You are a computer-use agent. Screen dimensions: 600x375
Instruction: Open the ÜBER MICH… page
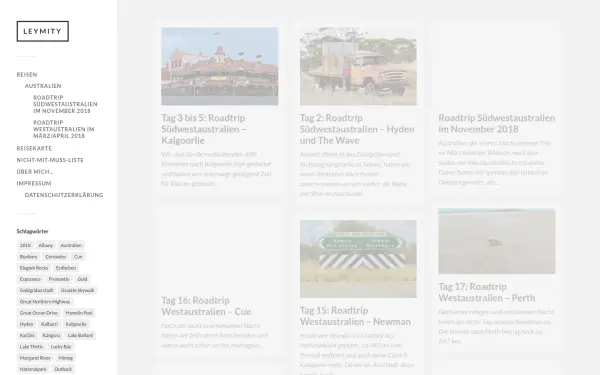click(x=35, y=172)
